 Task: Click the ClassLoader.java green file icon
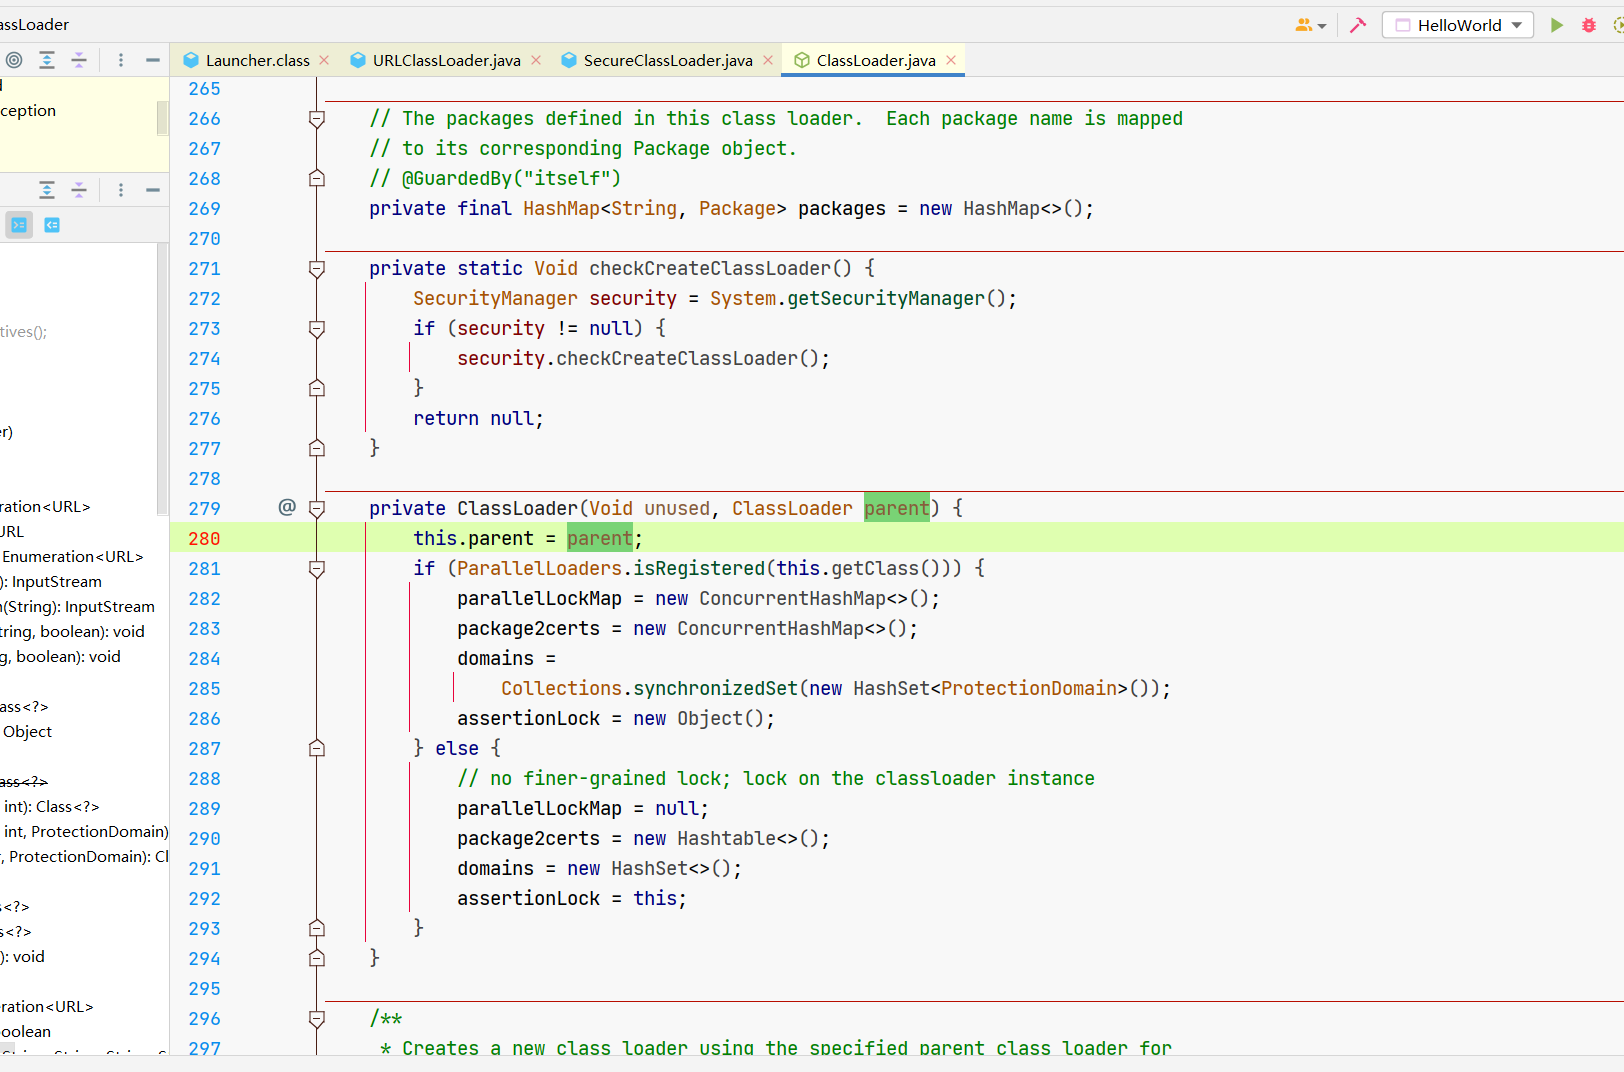802,60
